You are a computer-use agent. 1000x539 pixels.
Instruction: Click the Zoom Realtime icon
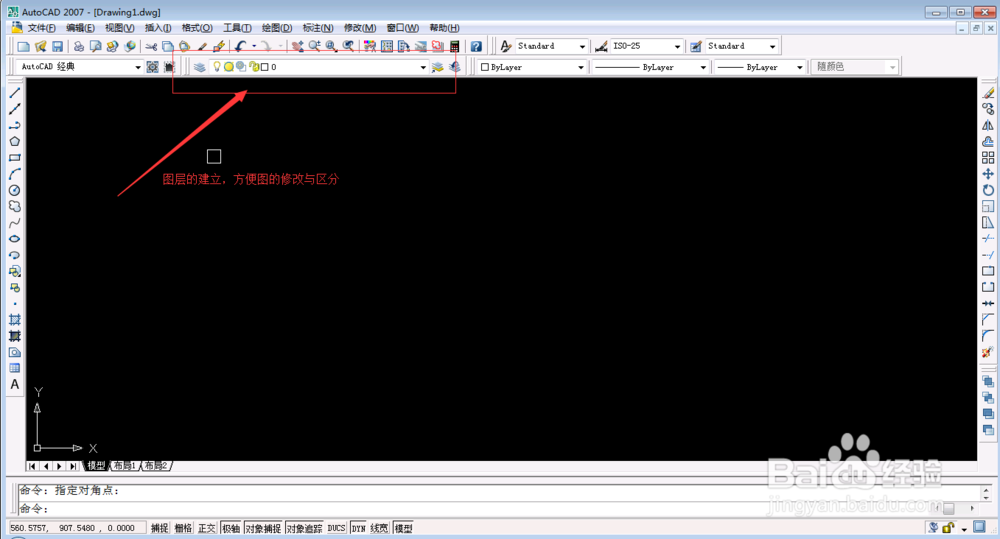point(314,46)
